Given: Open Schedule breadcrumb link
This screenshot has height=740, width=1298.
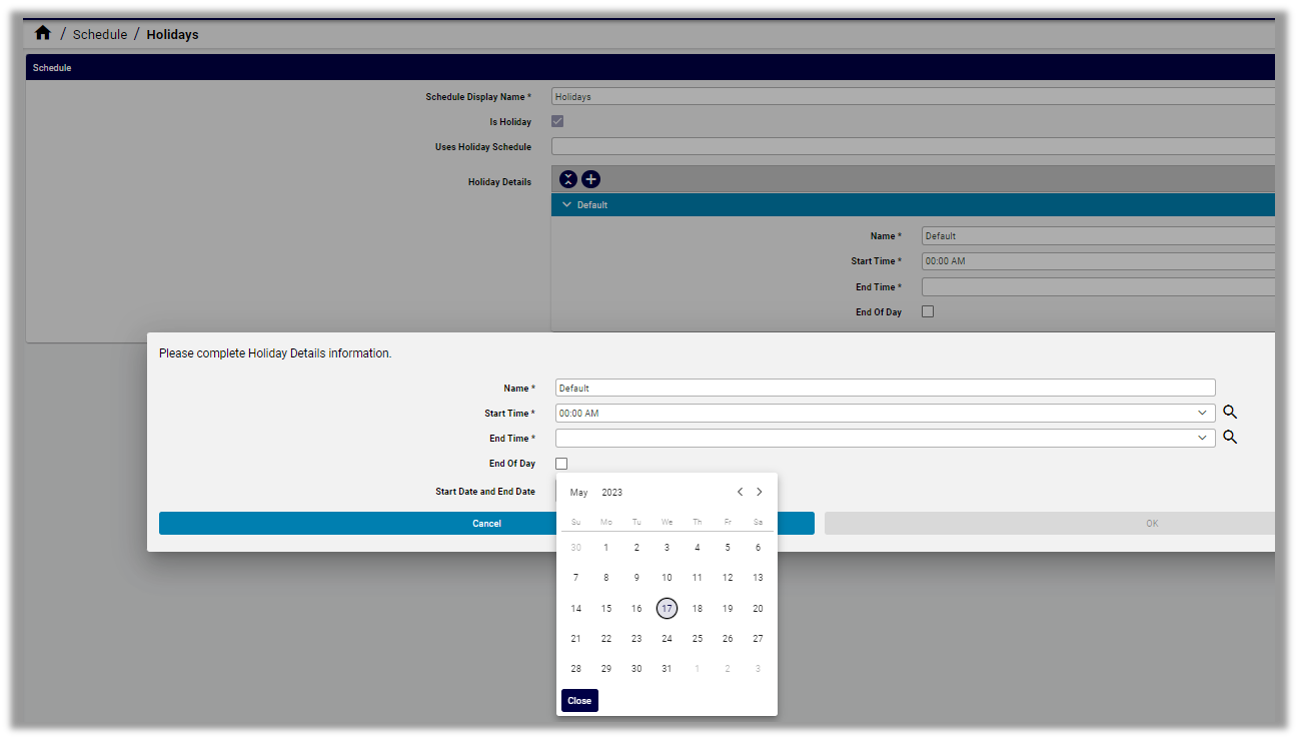Looking at the screenshot, I should pyautogui.click(x=100, y=34).
